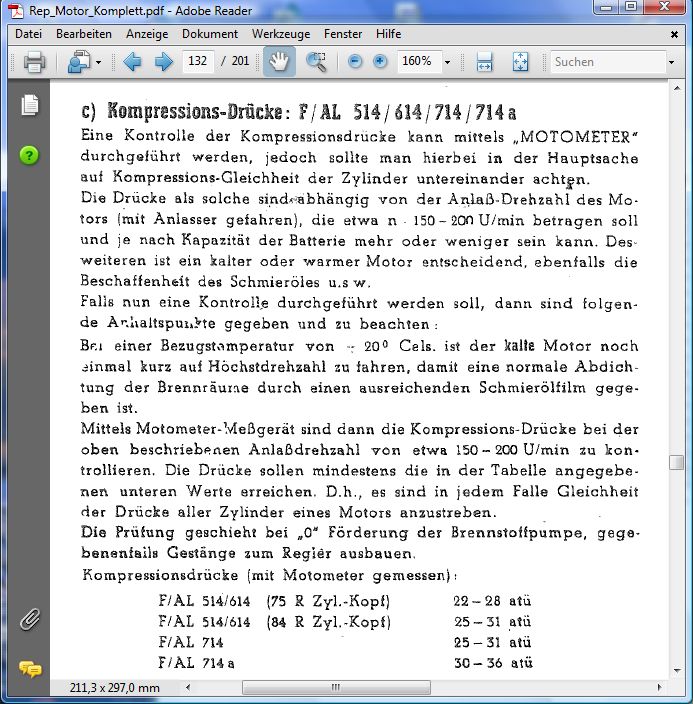The image size is (693, 704).
Task: Select the marquee zoom magnifier tool
Action: 316,62
